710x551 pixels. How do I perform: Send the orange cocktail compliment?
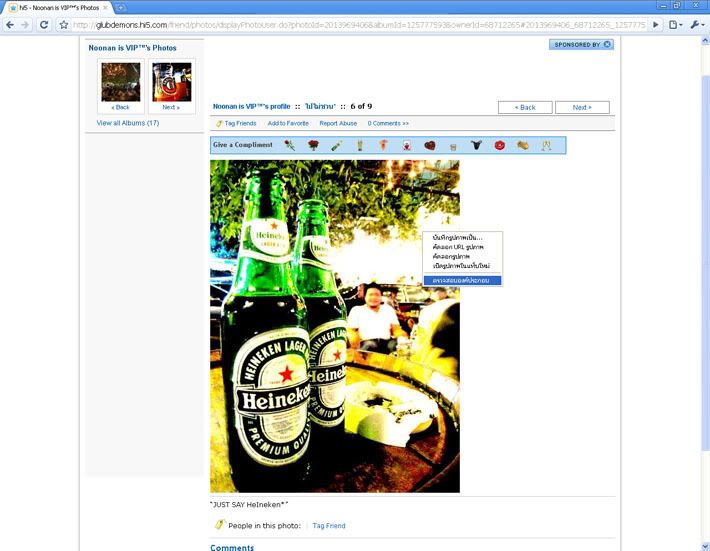point(384,145)
